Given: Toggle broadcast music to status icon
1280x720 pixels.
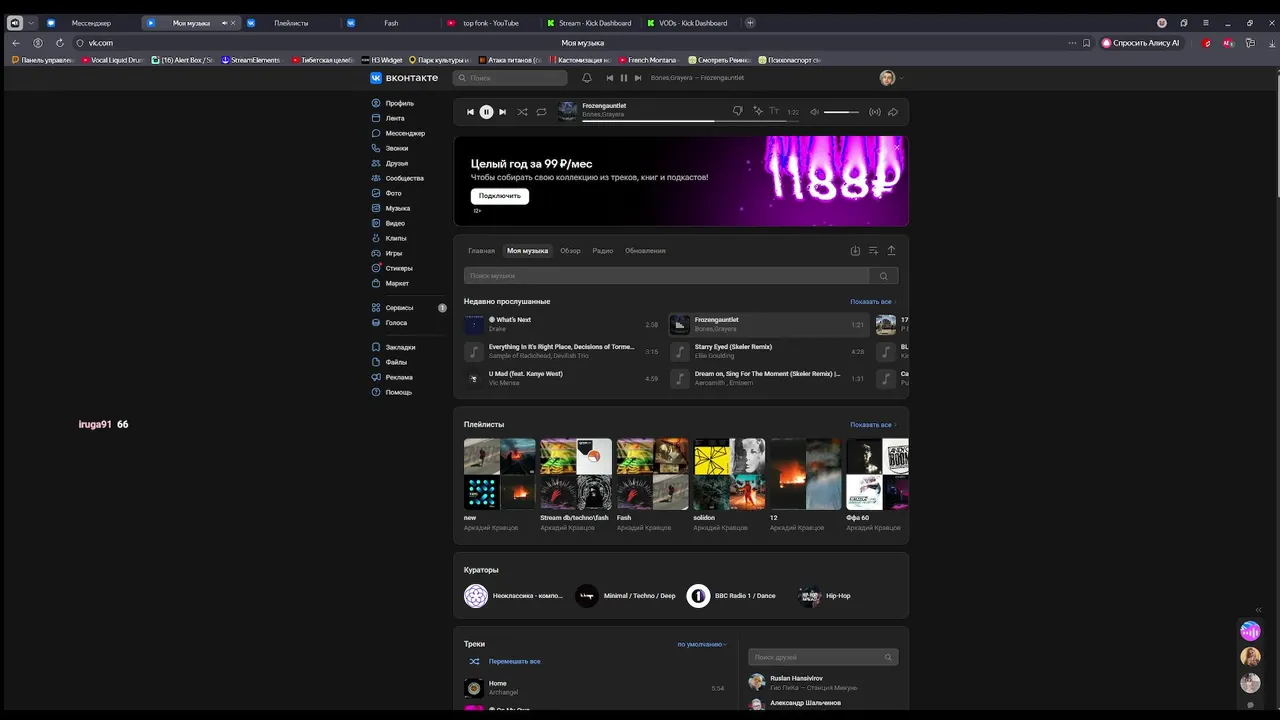Looking at the screenshot, I should pyautogui.click(x=875, y=112).
